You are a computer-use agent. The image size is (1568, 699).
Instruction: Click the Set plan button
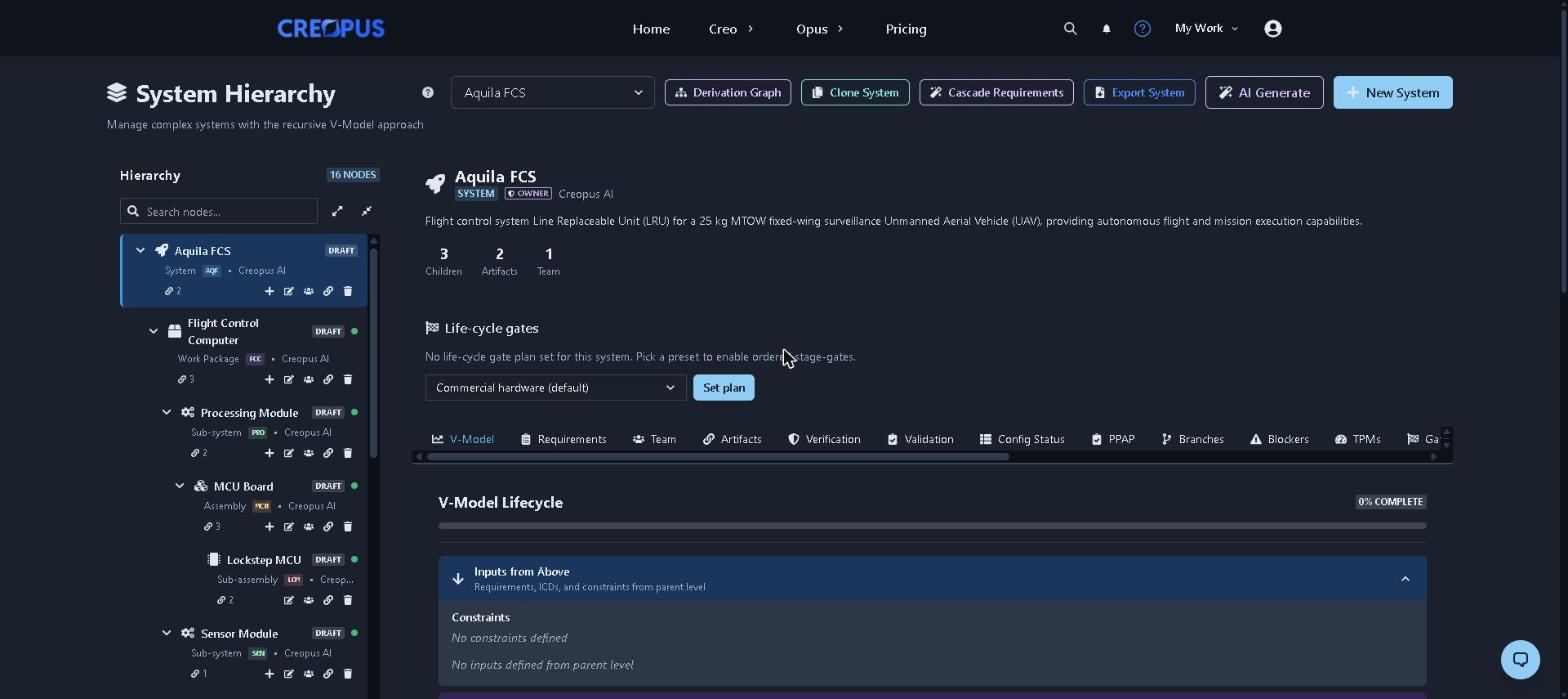724,388
